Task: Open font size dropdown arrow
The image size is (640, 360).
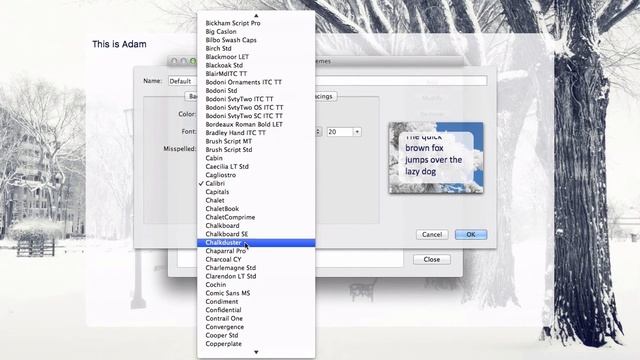Action: 357,132
